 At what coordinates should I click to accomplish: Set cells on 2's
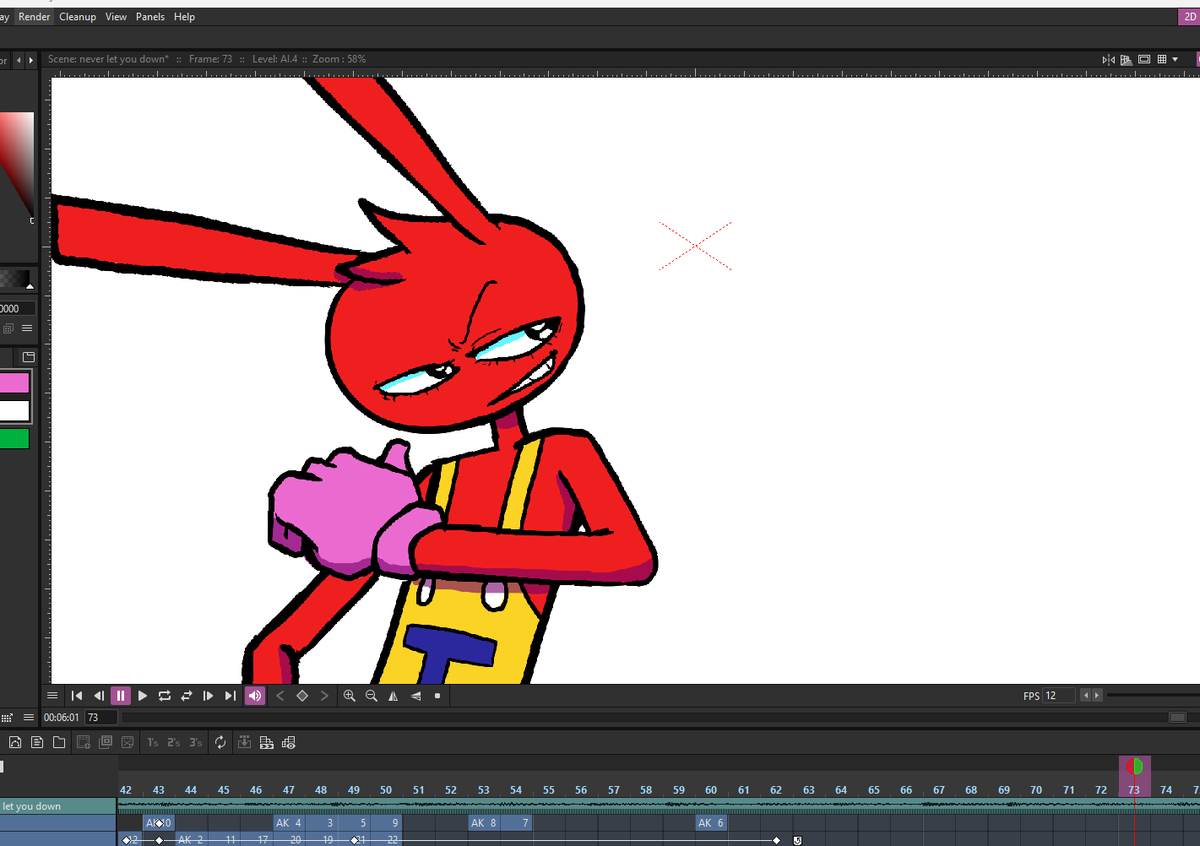(174, 742)
